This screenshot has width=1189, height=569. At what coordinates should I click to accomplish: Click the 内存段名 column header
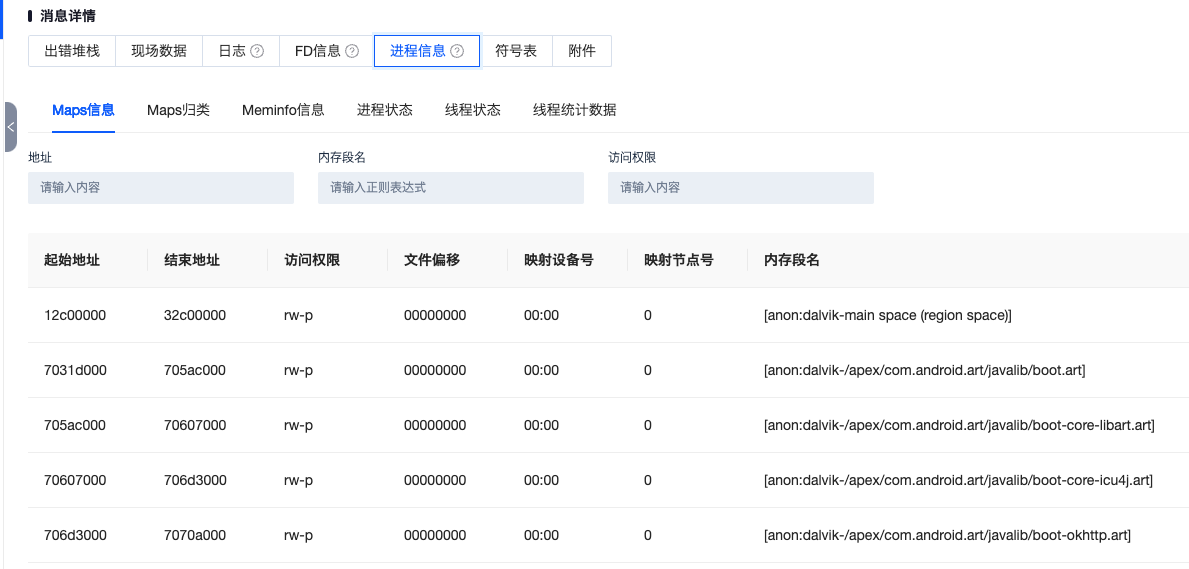tap(791, 260)
